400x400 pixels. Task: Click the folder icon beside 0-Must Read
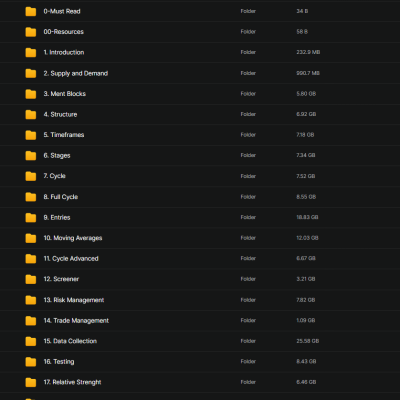click(31, 11)
